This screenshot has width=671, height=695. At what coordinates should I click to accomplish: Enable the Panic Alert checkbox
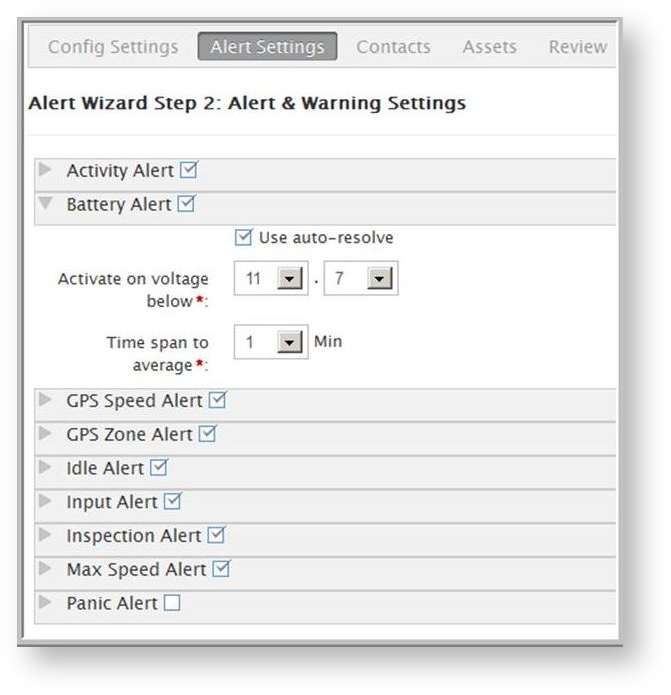172,603
